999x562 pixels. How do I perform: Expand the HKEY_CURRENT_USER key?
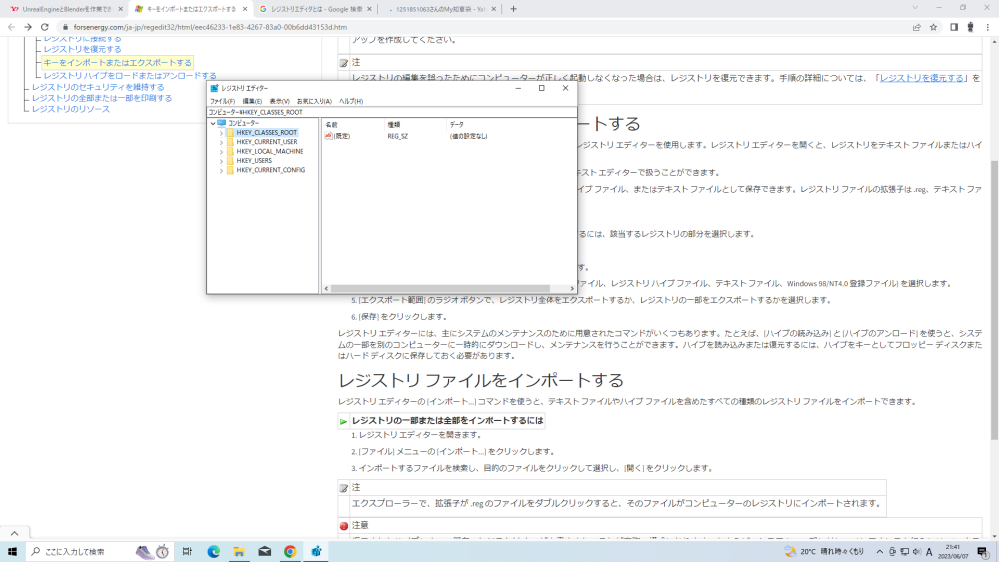(x=221, y=142)
